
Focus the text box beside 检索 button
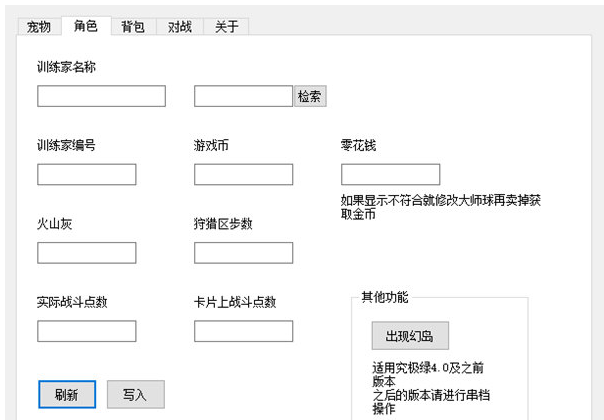(243, 96)
